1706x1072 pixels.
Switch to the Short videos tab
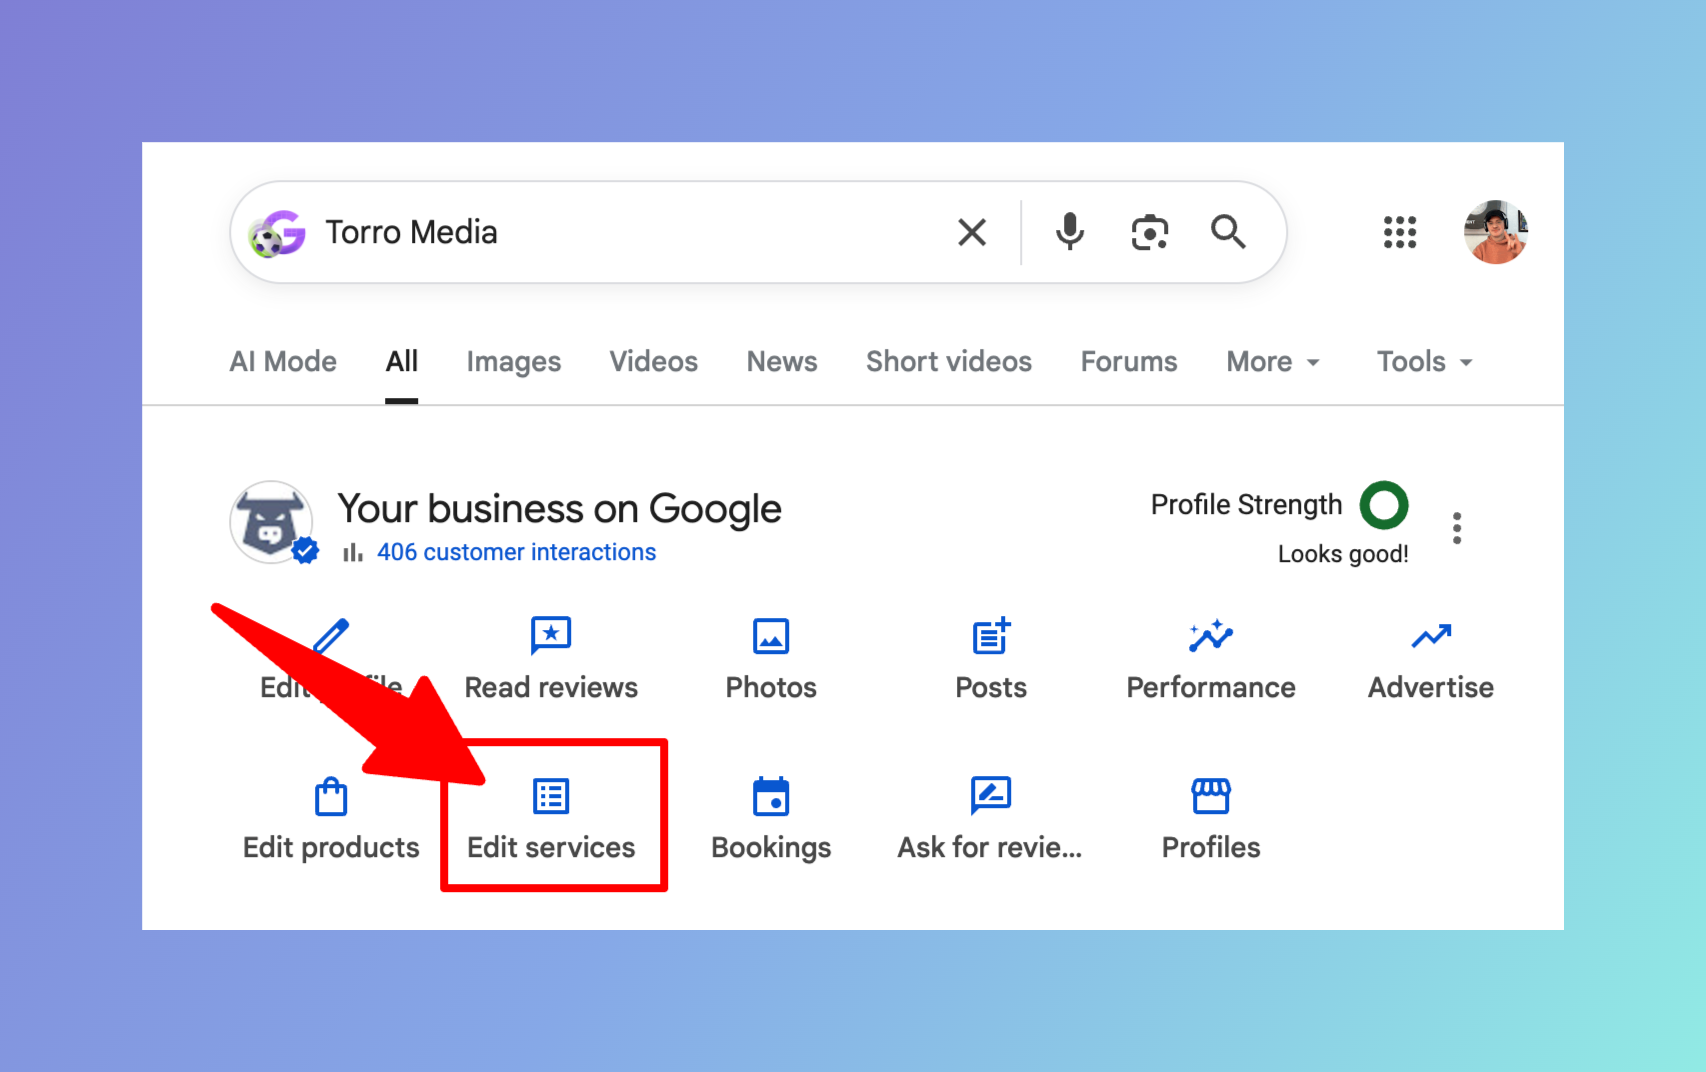[x=949, y=361]
